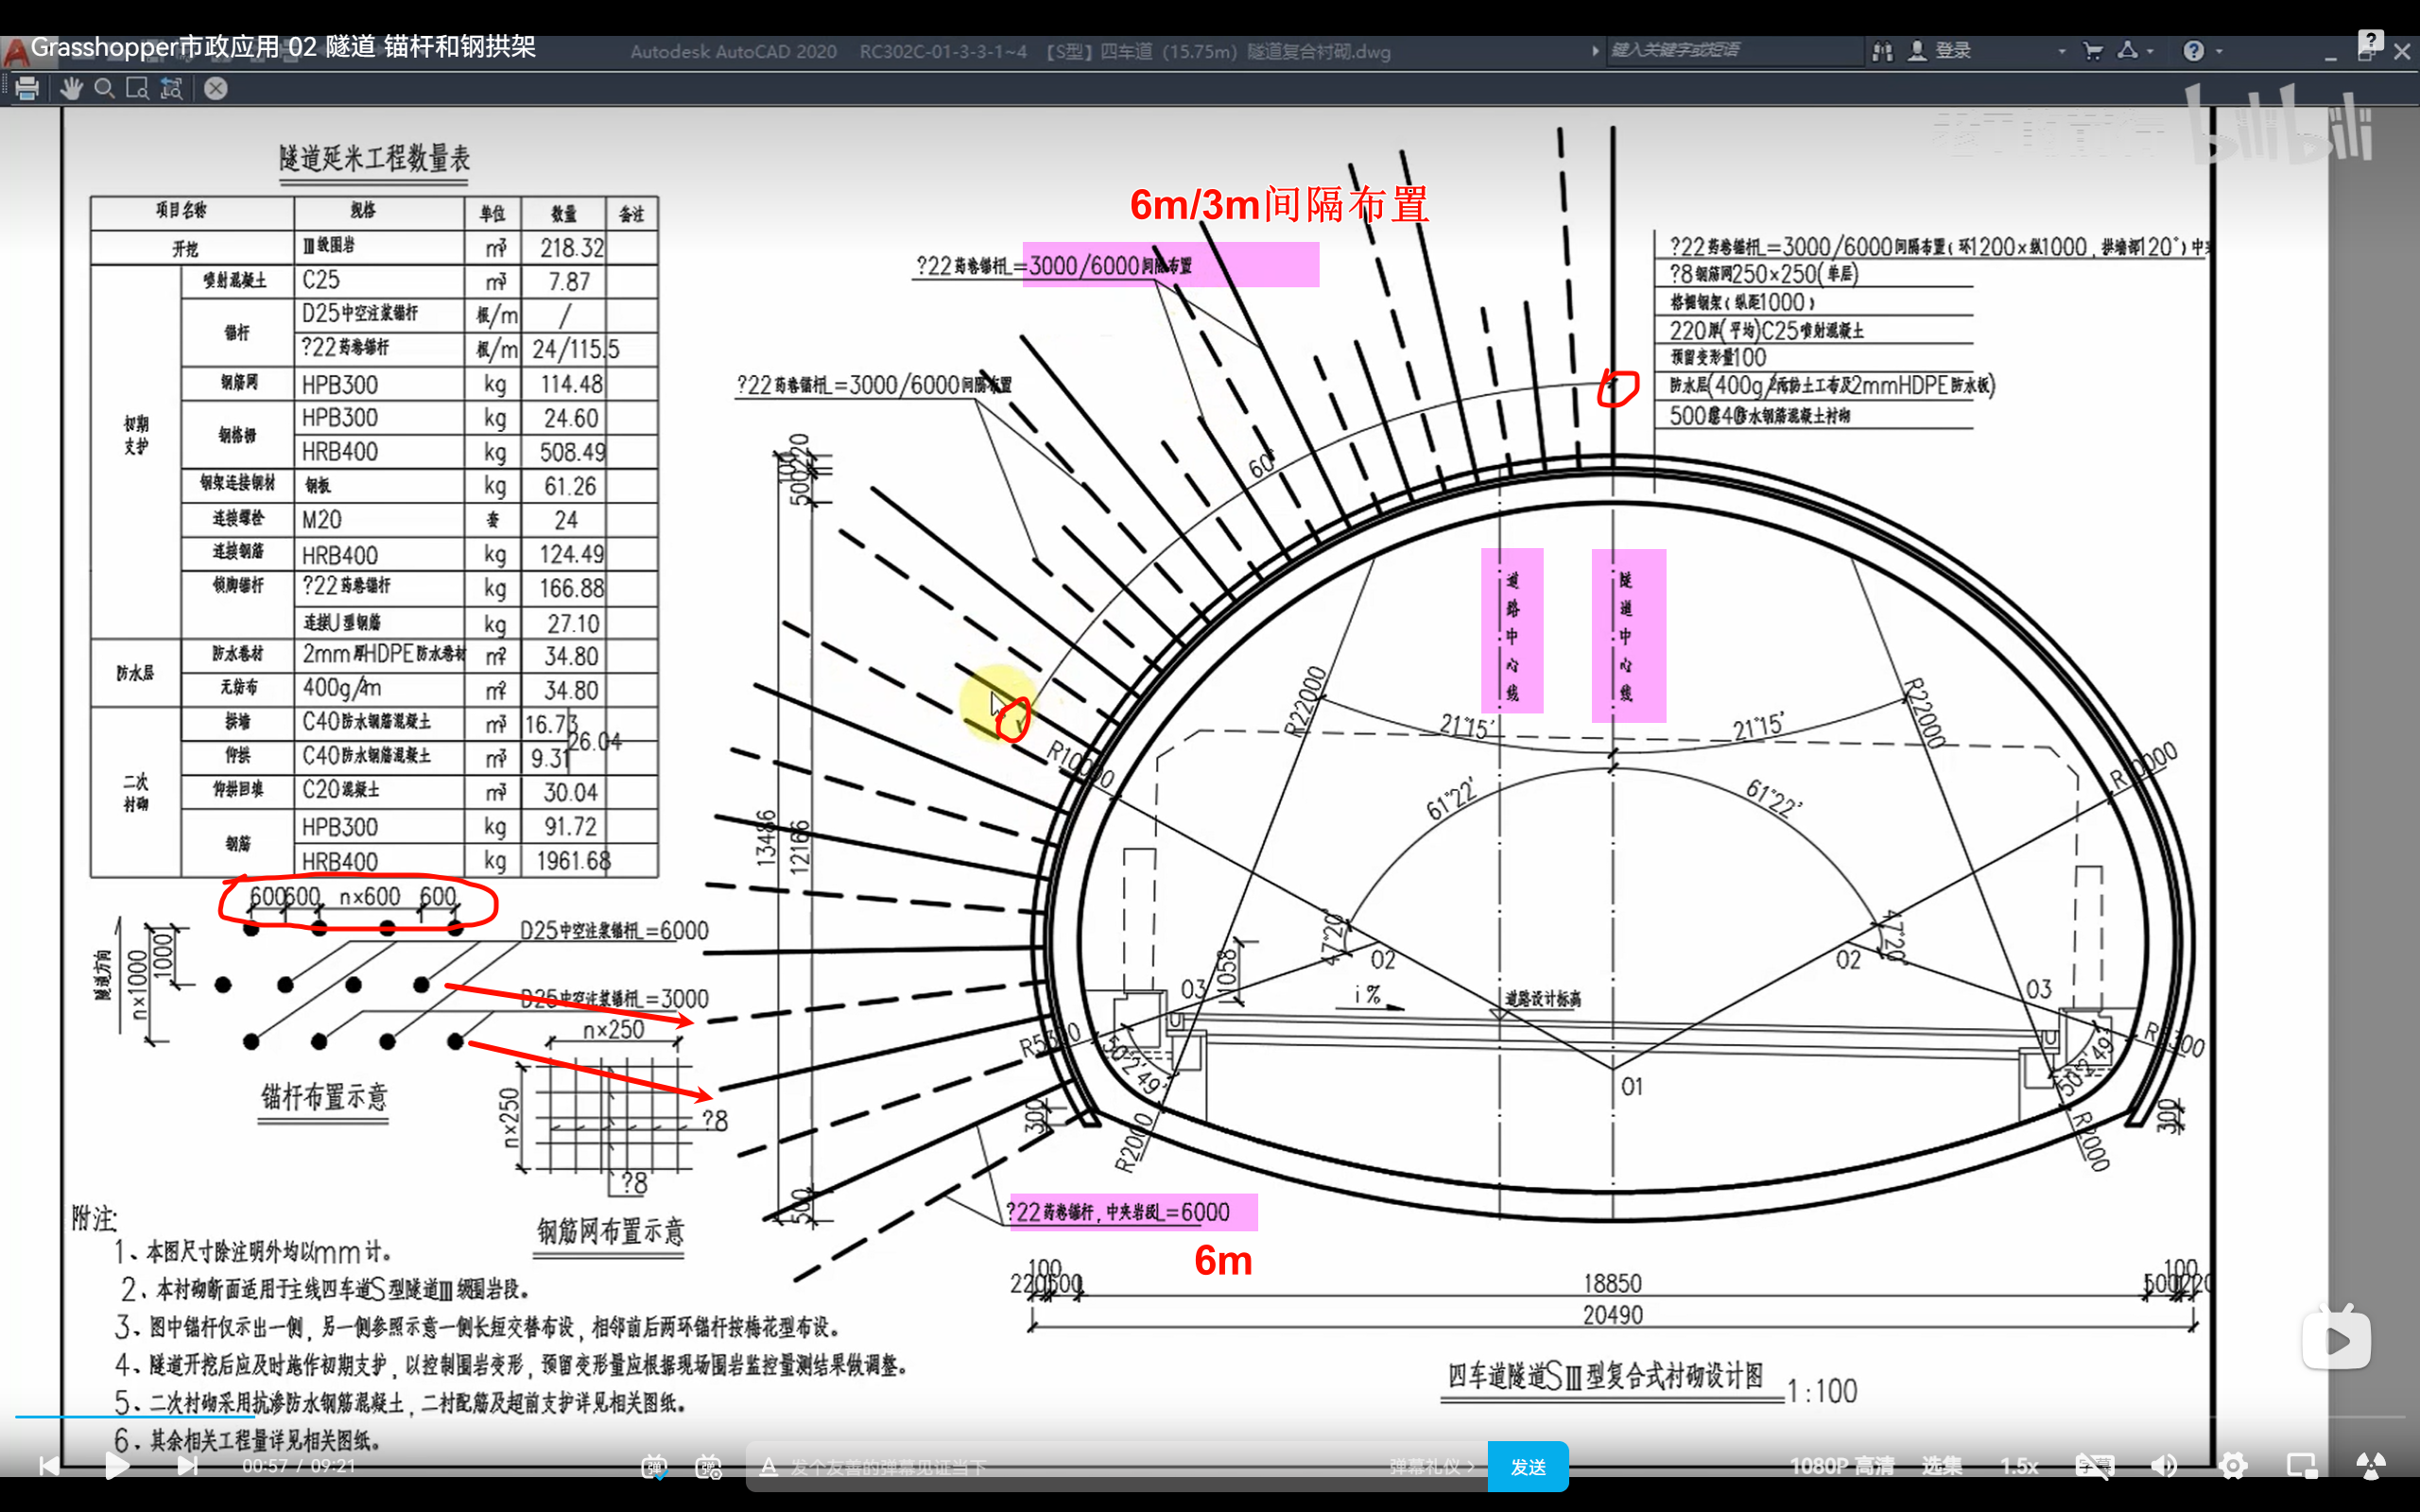Click the Plot print icon
Screen dimensions: 2420x1512
tap(27, 89)
